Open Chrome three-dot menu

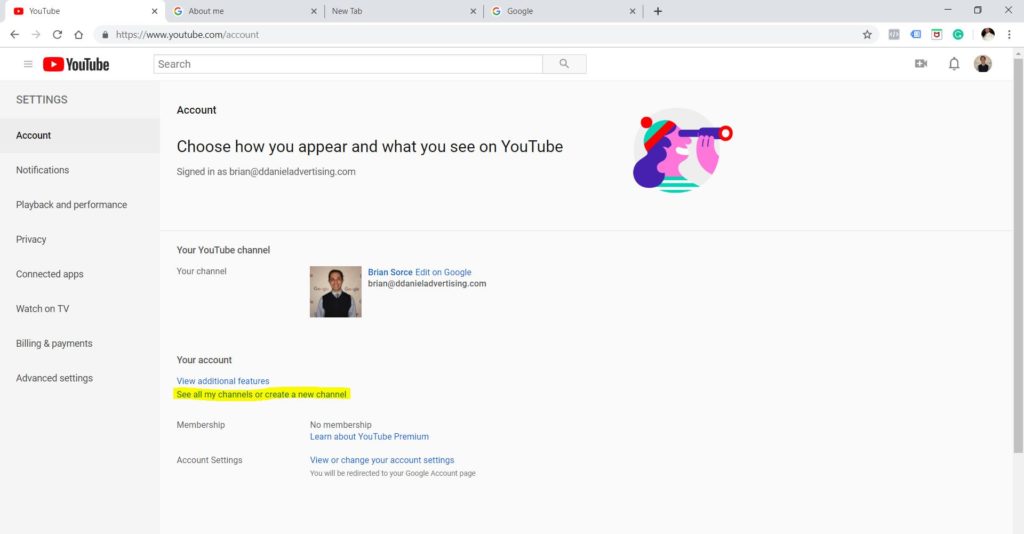1009,35
